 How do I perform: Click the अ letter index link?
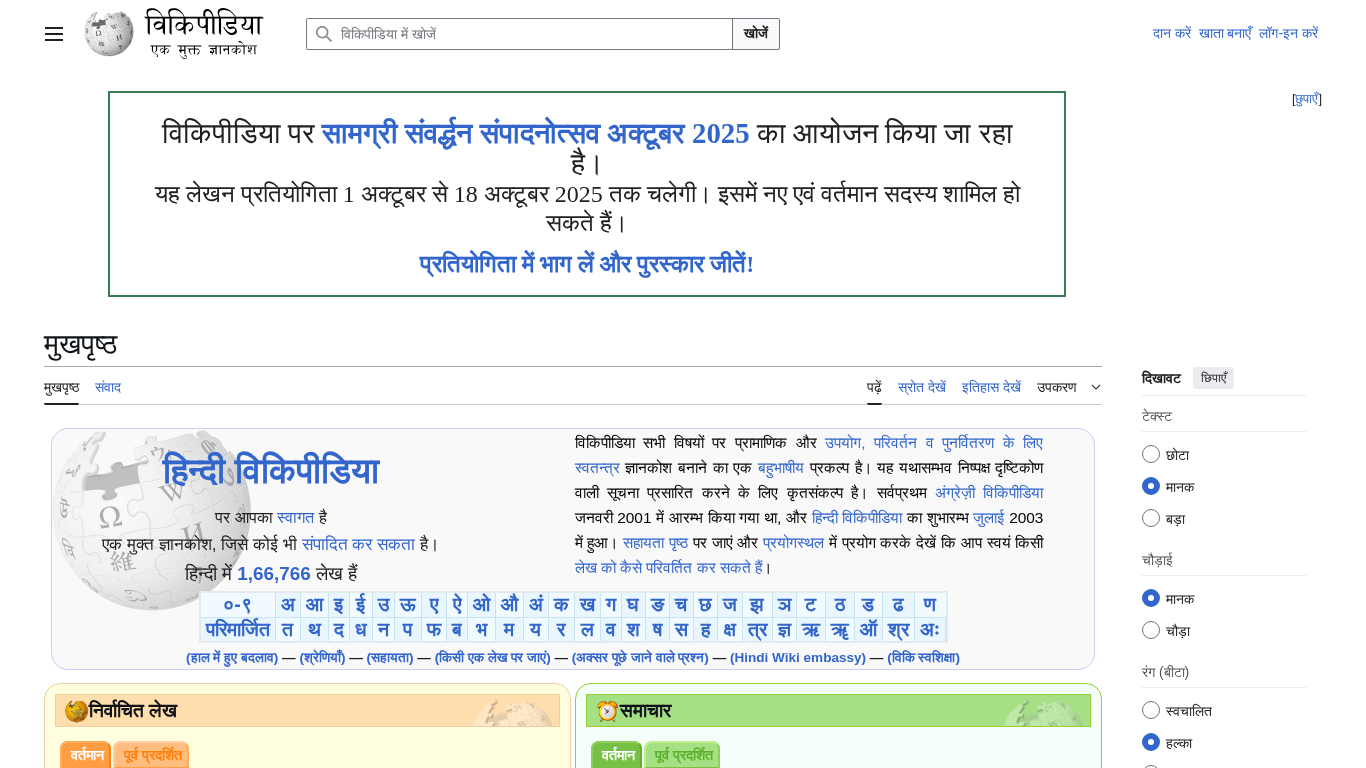pos(288,604)
